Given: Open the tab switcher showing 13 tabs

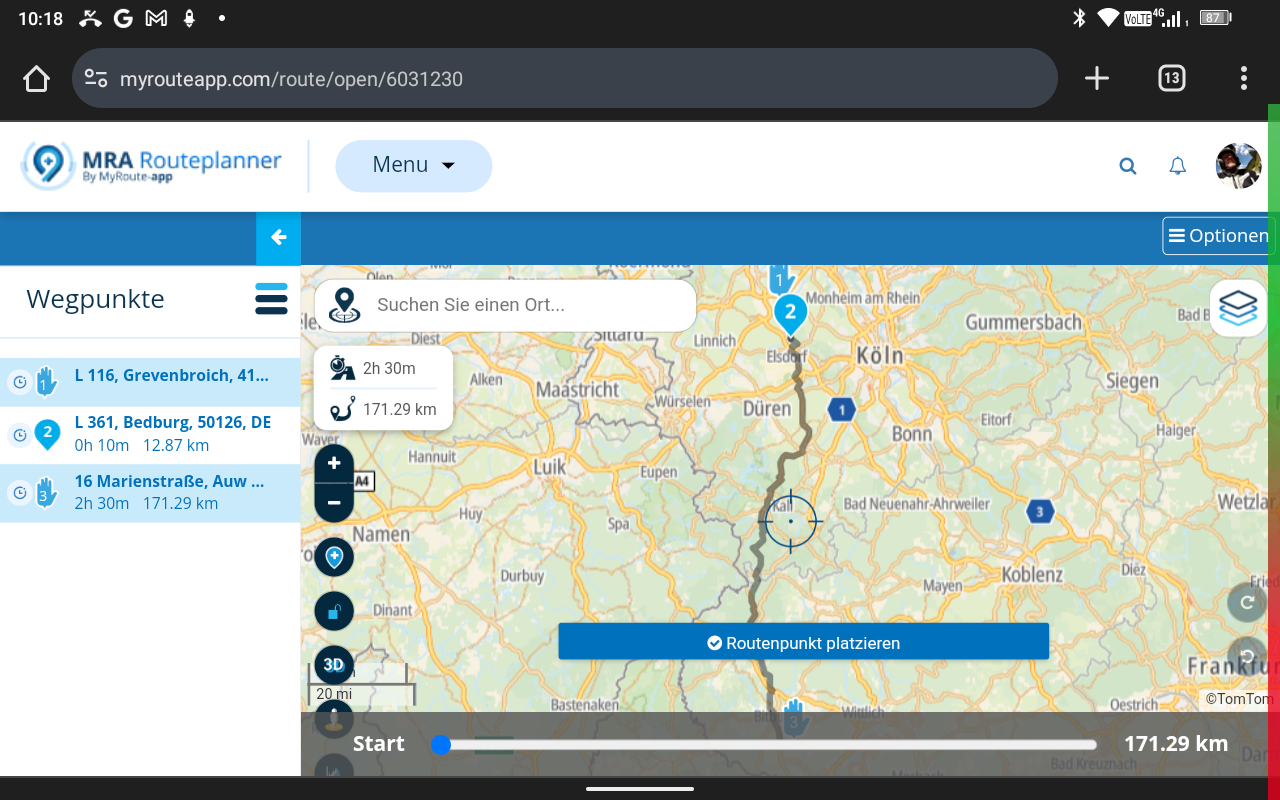Looking at the screenshot, I should (x=1171, y=79).
